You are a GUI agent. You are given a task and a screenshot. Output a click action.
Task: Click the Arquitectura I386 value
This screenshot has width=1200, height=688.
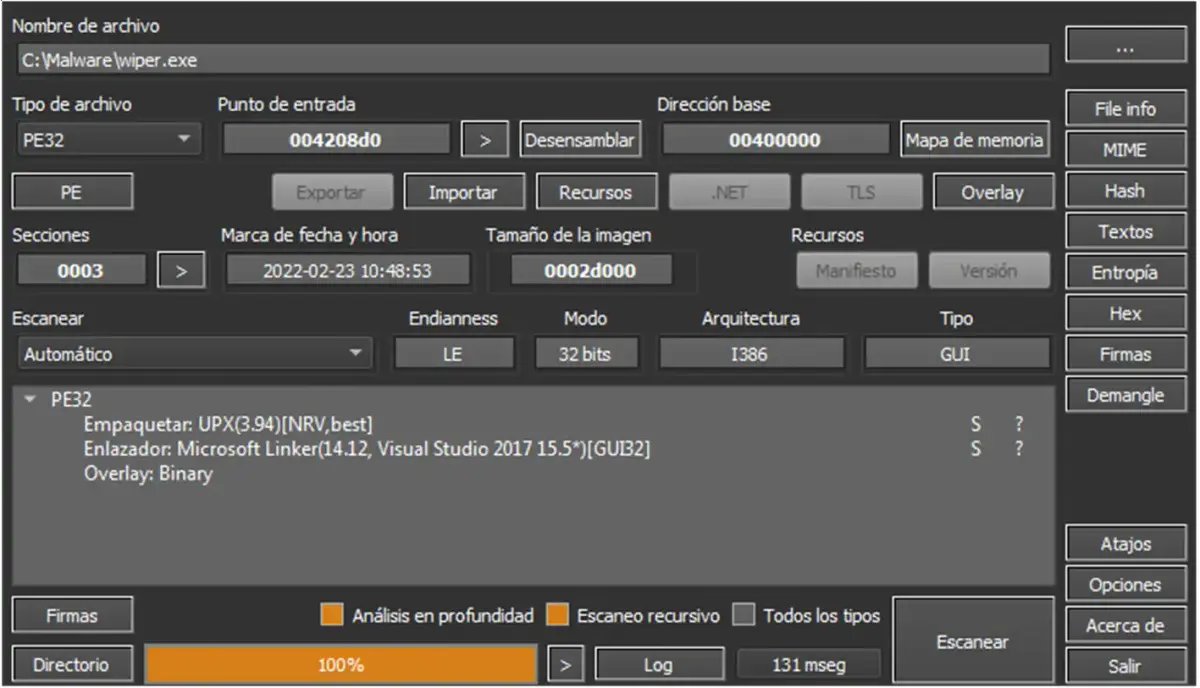pos(750,354)
